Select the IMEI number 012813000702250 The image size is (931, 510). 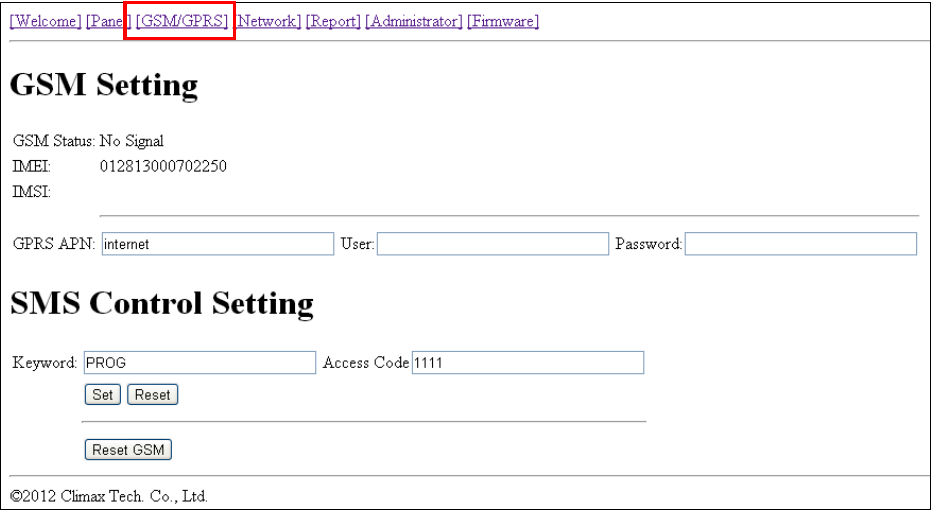(x=163, y=166)
